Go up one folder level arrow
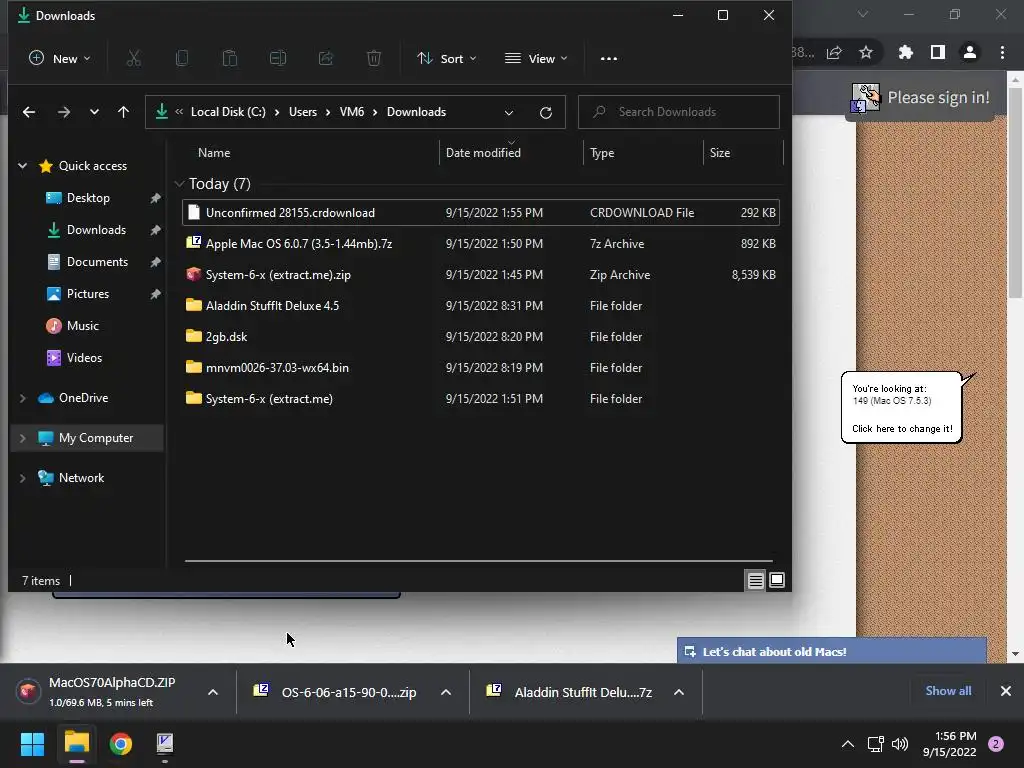Image resolution: width=1024 pixels, height=768 pixels. 123,112
